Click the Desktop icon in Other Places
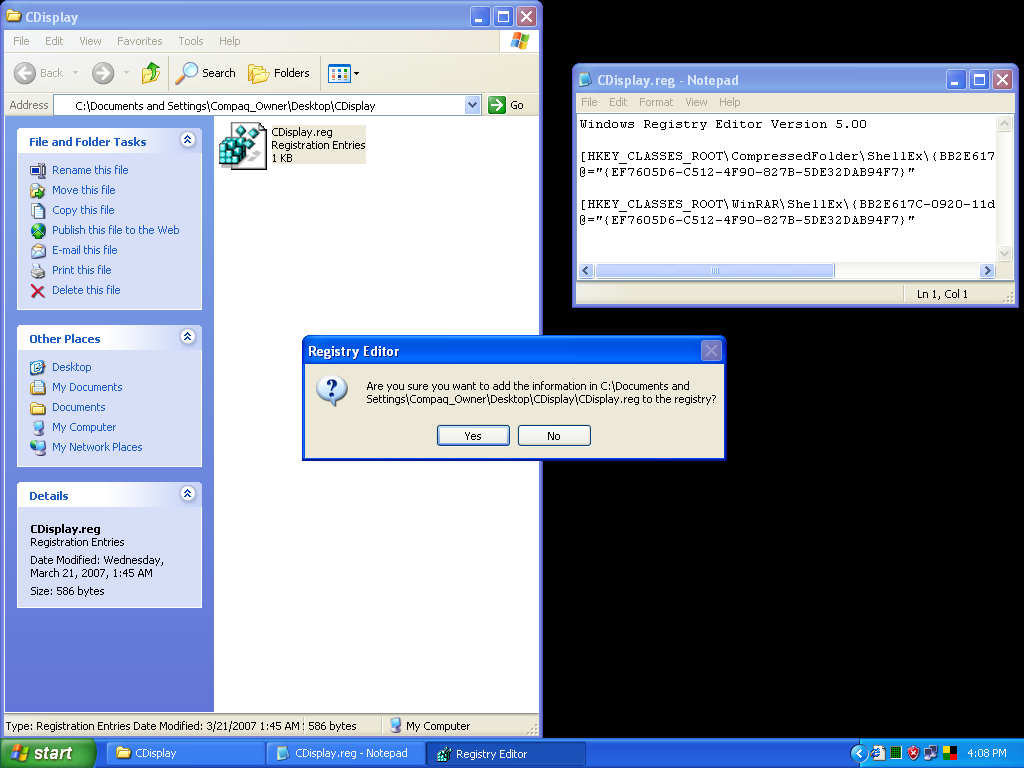The height and width of the screenshot is (768, 1024). pyautogui.click(x=38, y=368)
